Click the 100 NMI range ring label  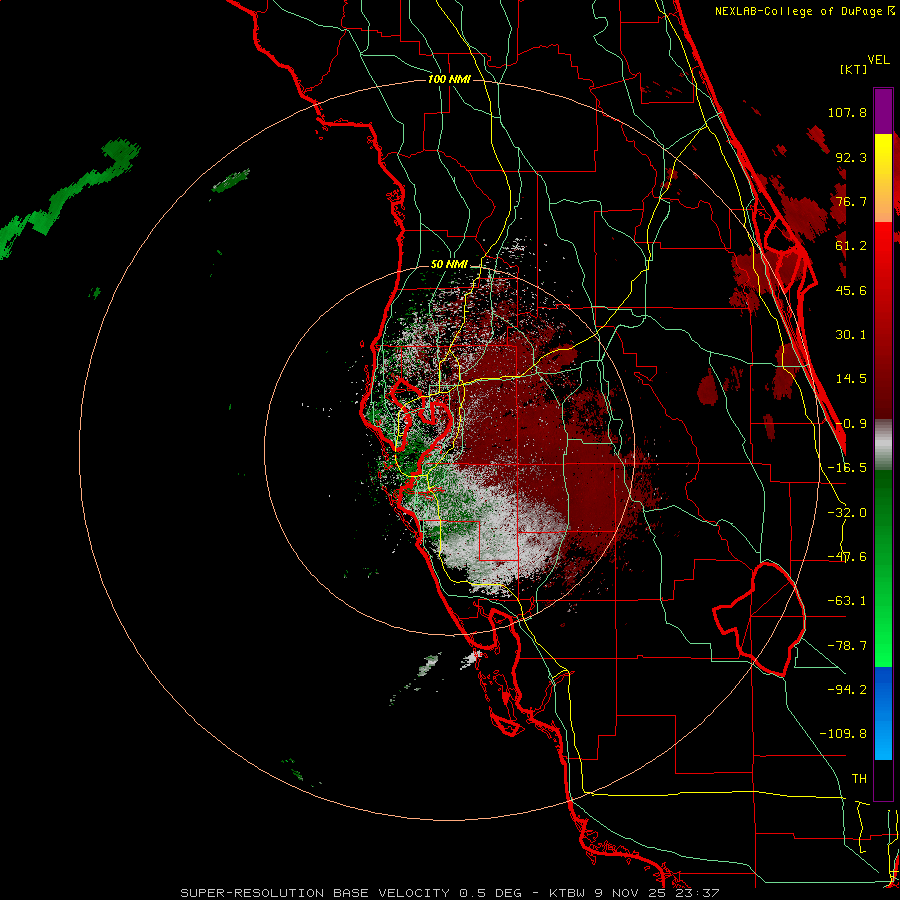tap(449, 79)
